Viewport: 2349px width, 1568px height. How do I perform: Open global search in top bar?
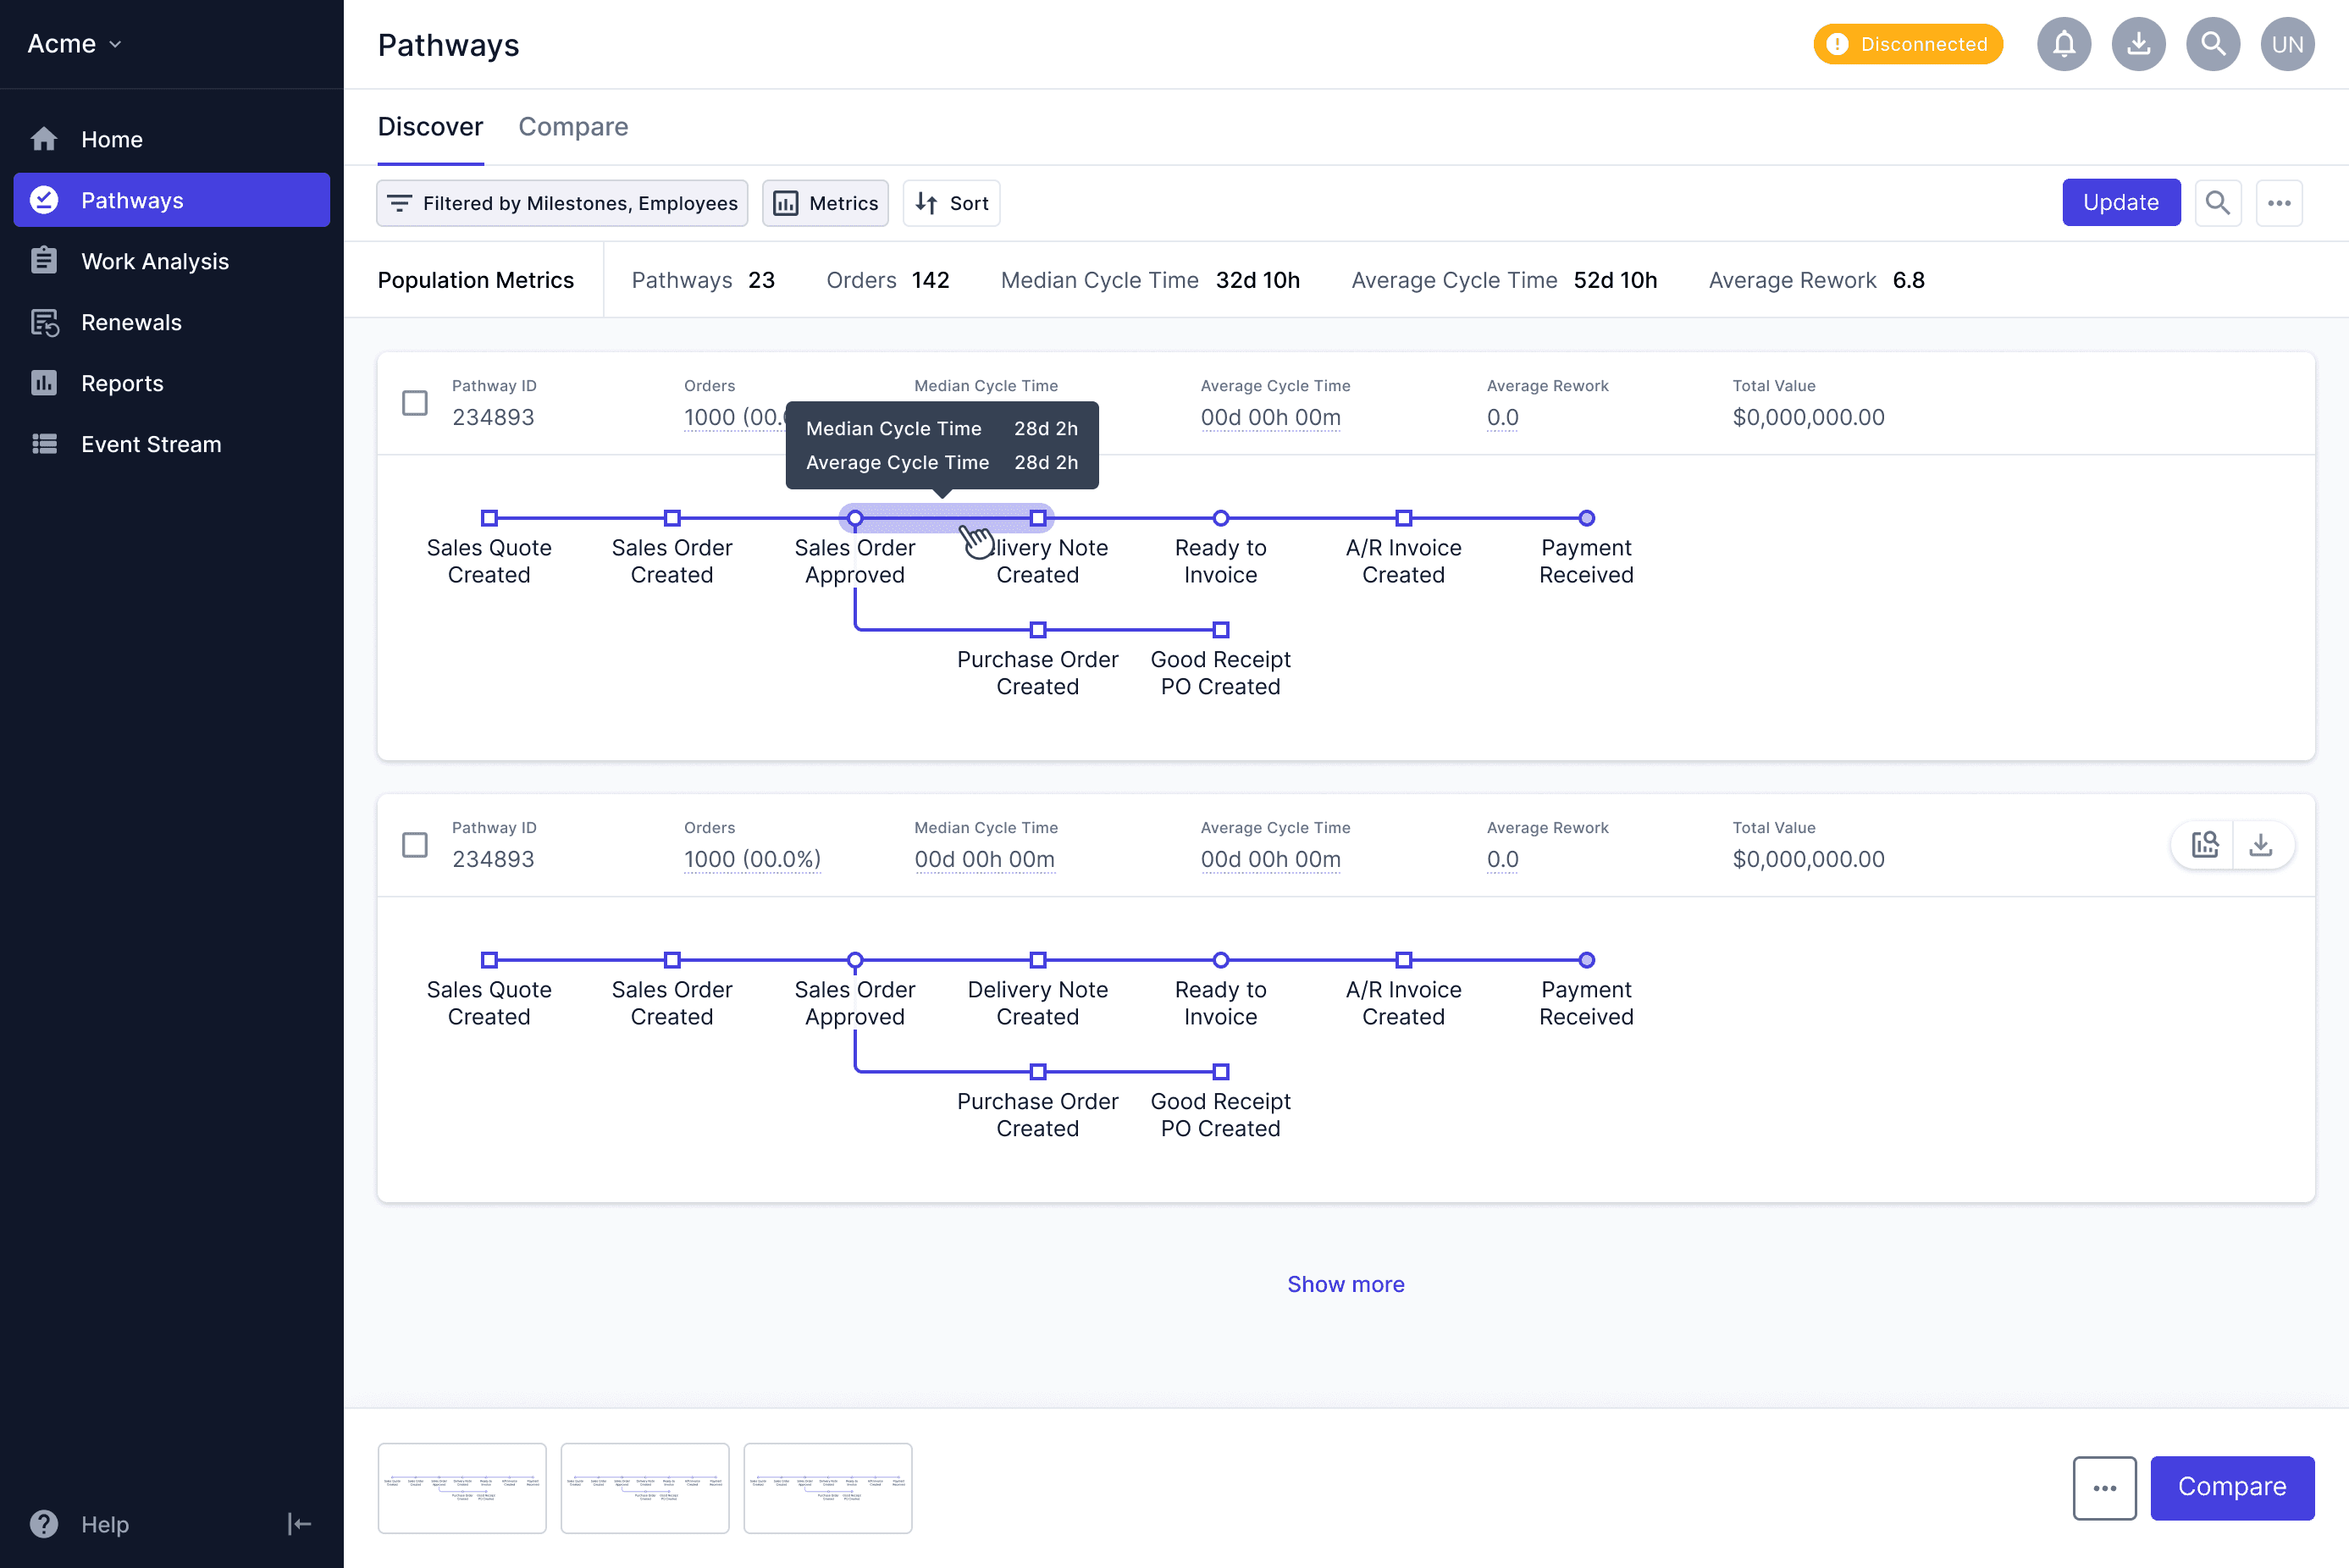2212,44
